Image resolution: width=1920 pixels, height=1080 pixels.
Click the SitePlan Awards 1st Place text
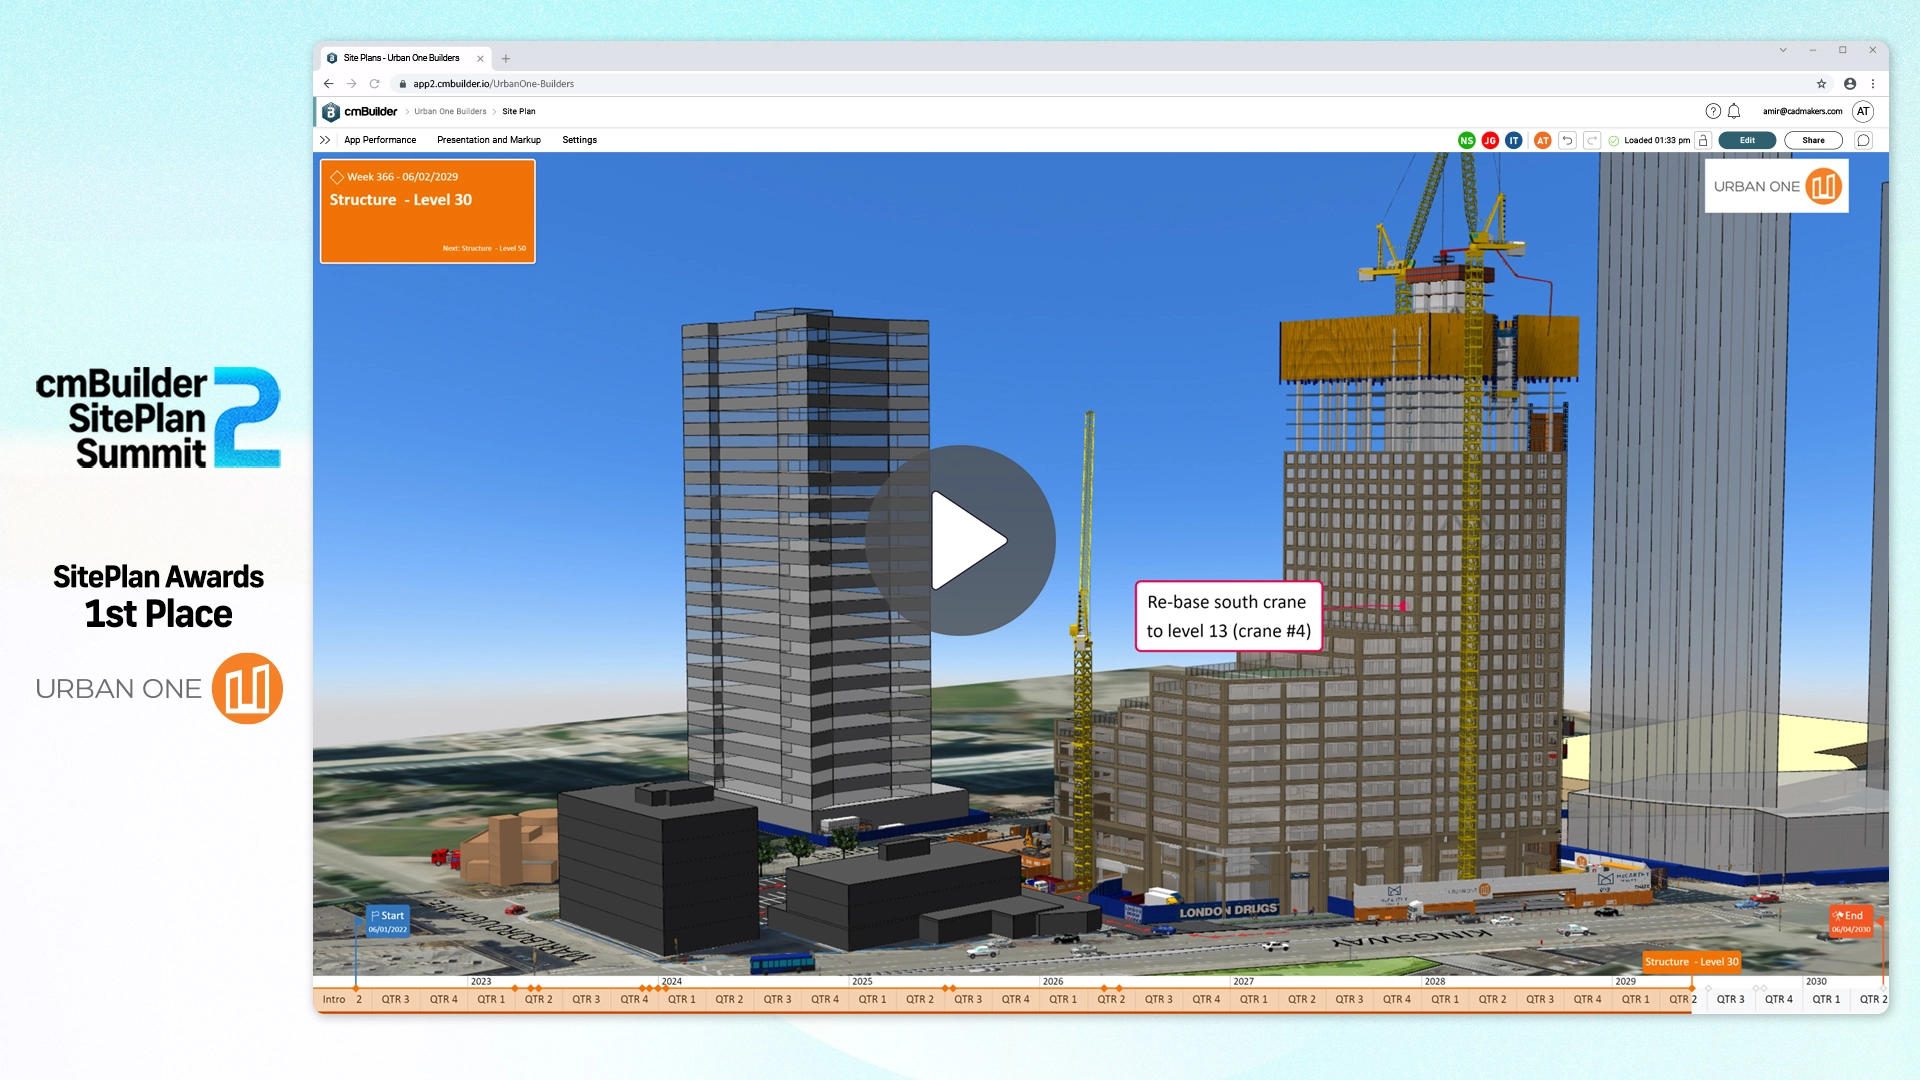coord(159,597)
